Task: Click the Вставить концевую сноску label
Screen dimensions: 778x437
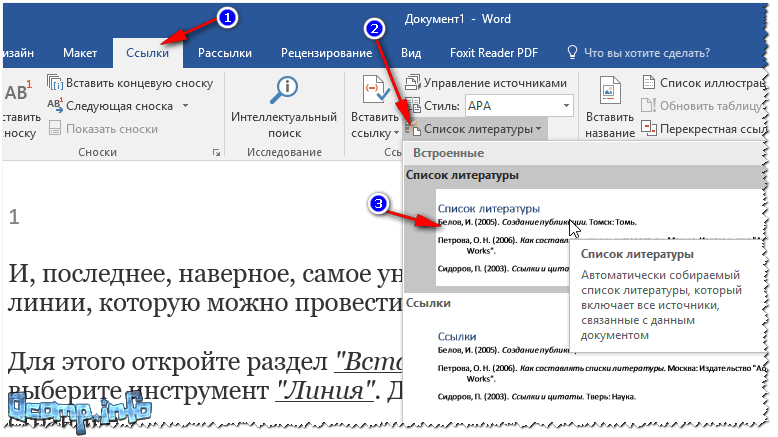Action: pos(139,83)
